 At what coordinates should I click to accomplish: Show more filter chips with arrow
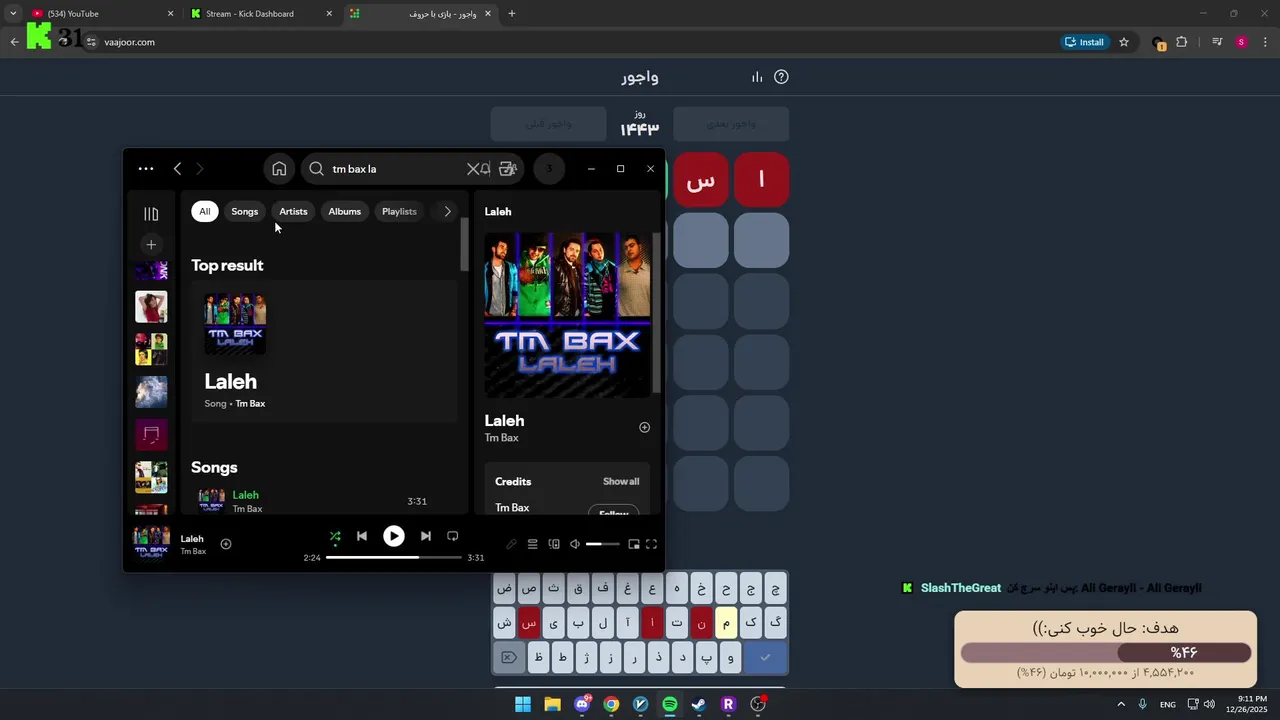pos(447,211)
